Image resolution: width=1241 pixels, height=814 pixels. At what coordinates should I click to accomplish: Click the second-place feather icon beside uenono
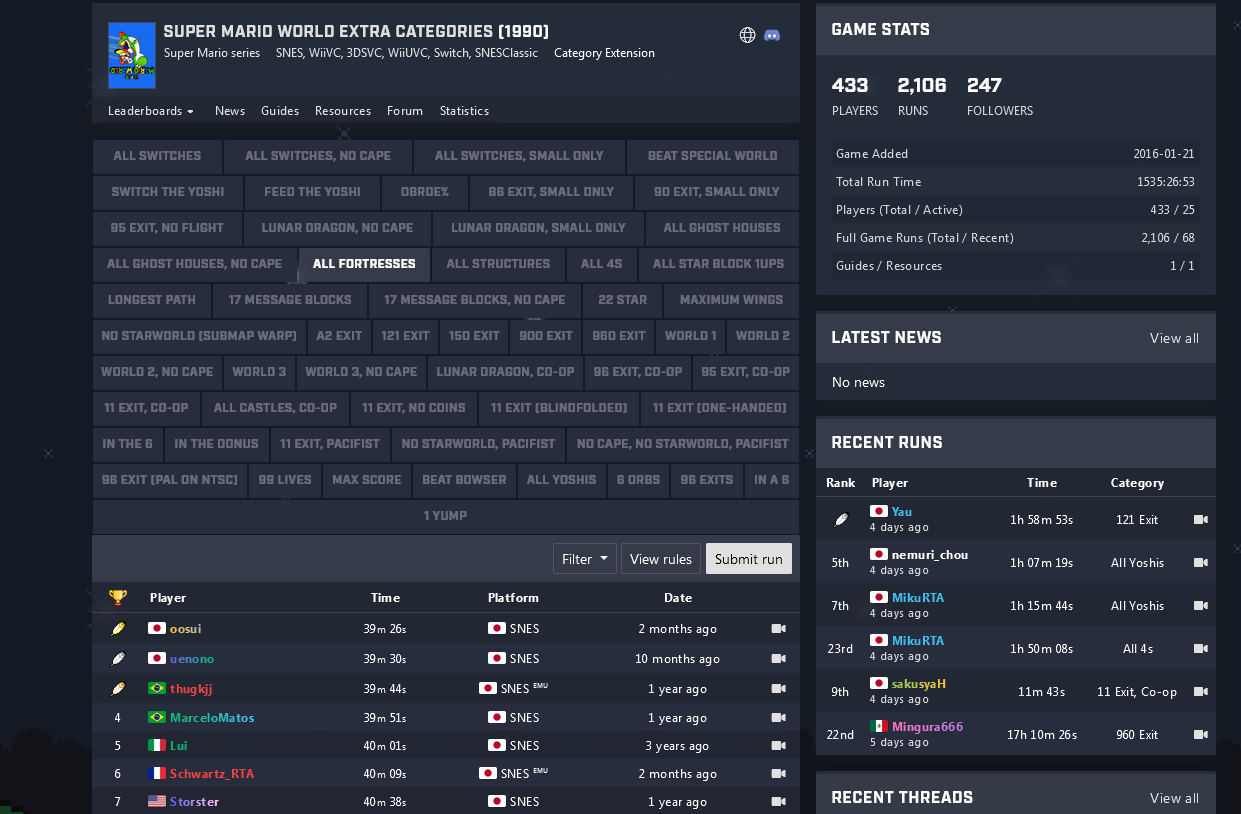pos(118,659)
